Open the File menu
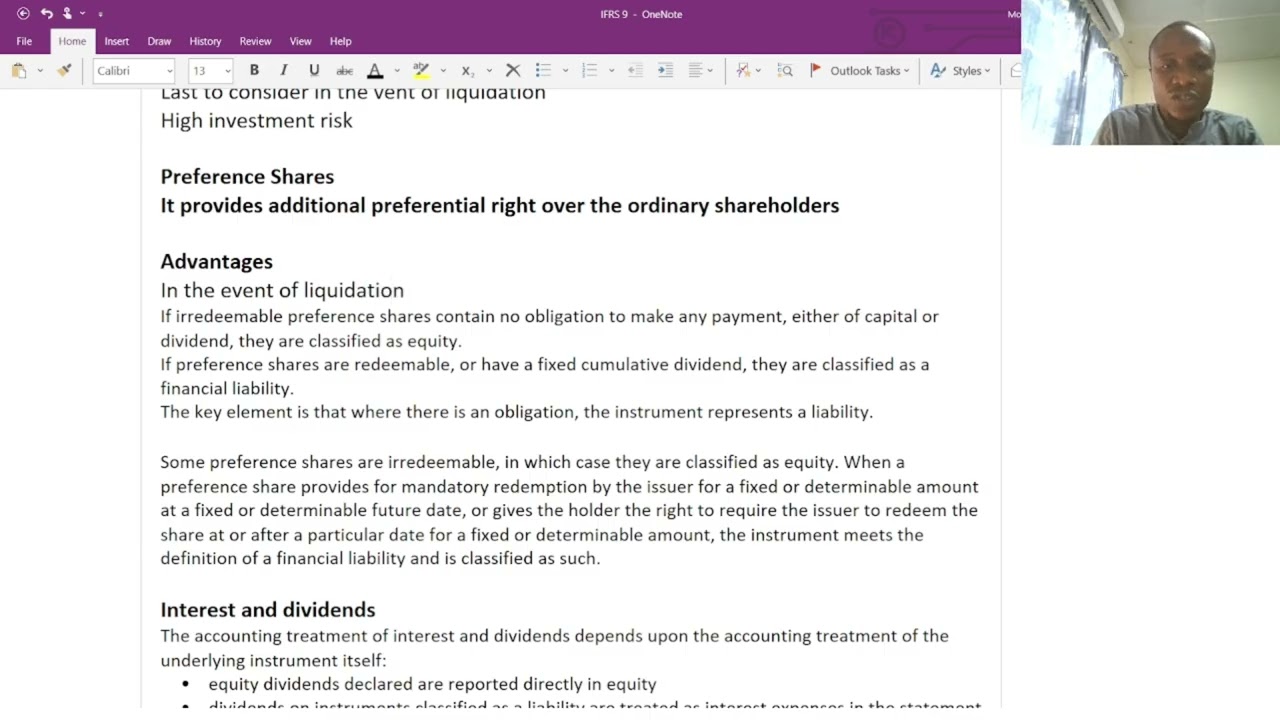Screen dimensions: 1280x720 [24, 41]
